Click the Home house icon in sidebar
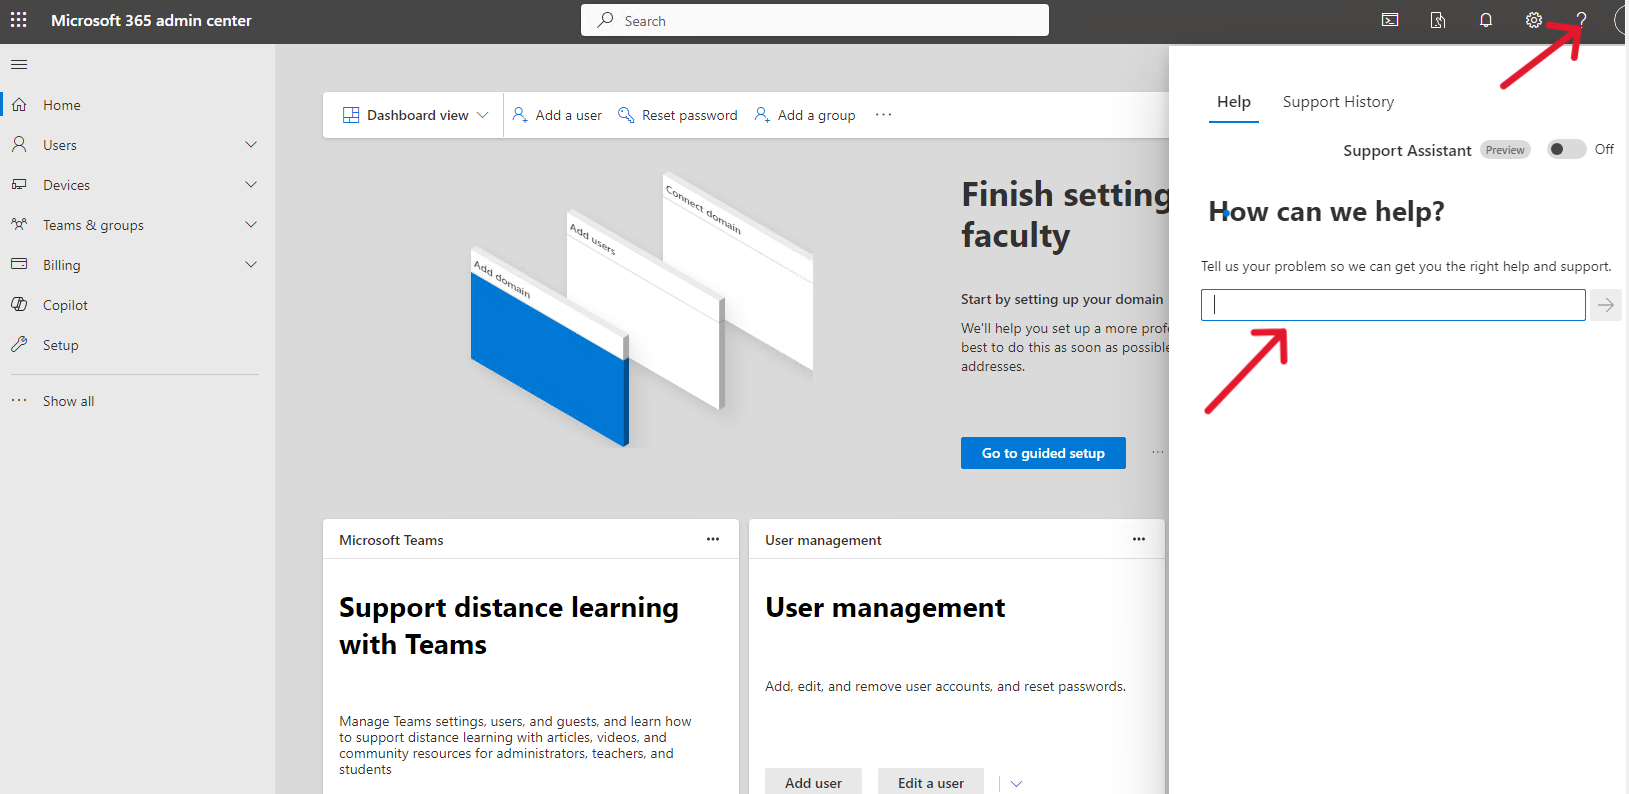Viewport: 1629px width, 794px height. pyautogui.click(x=19, y=105)
